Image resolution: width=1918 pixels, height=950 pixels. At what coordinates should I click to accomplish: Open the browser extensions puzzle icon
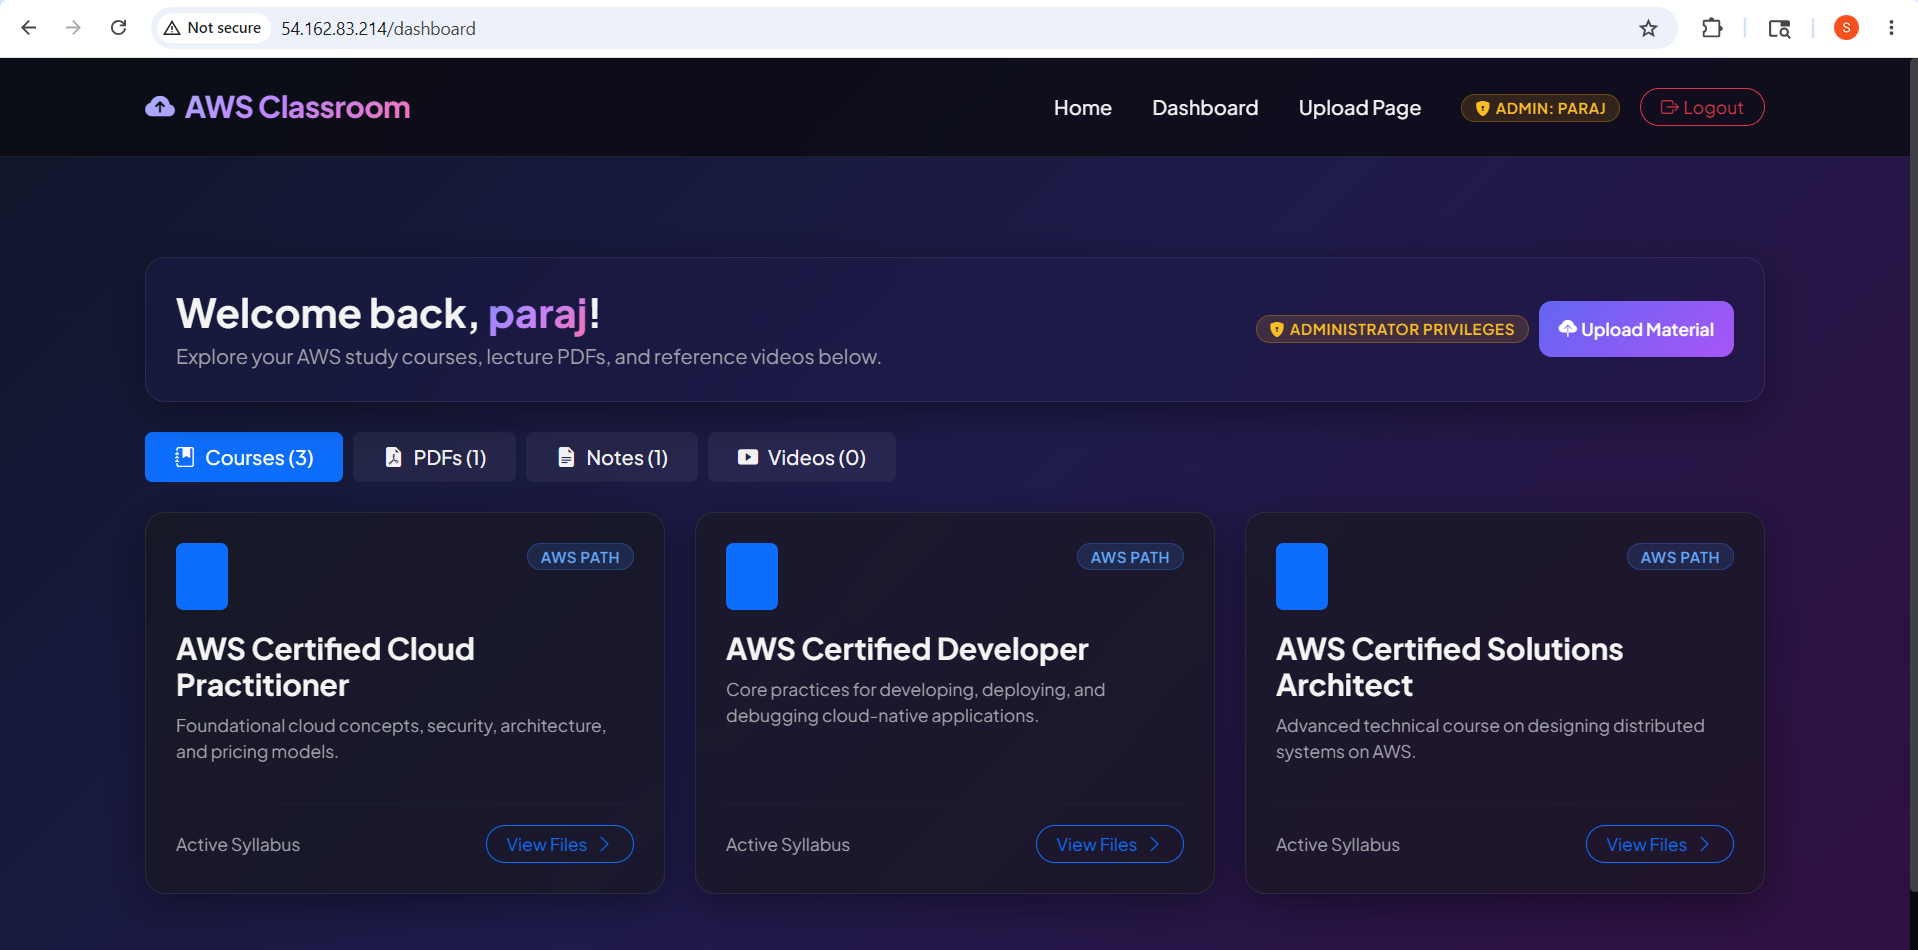[1712, 28]
